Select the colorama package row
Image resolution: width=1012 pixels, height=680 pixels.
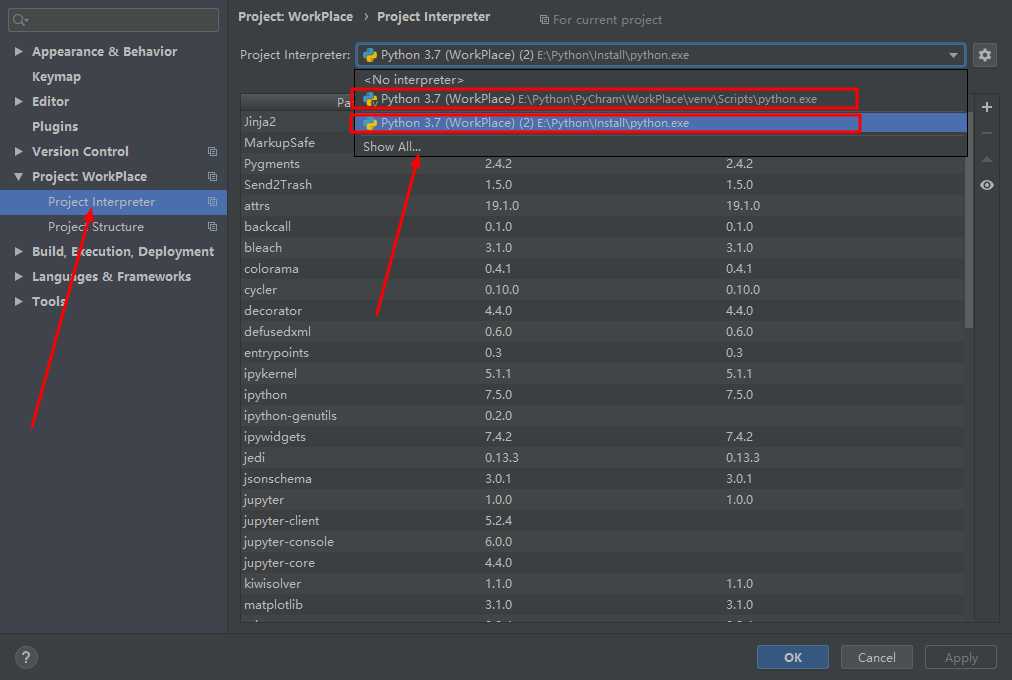click(x=603, y=268)
